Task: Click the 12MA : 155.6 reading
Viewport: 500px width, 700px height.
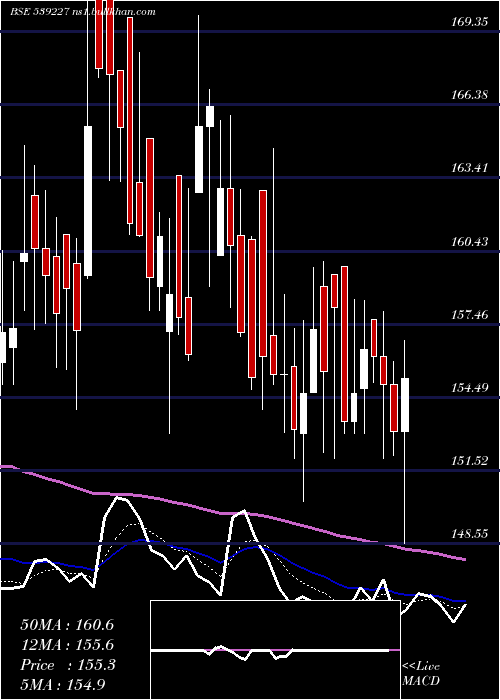Action: 67,645
